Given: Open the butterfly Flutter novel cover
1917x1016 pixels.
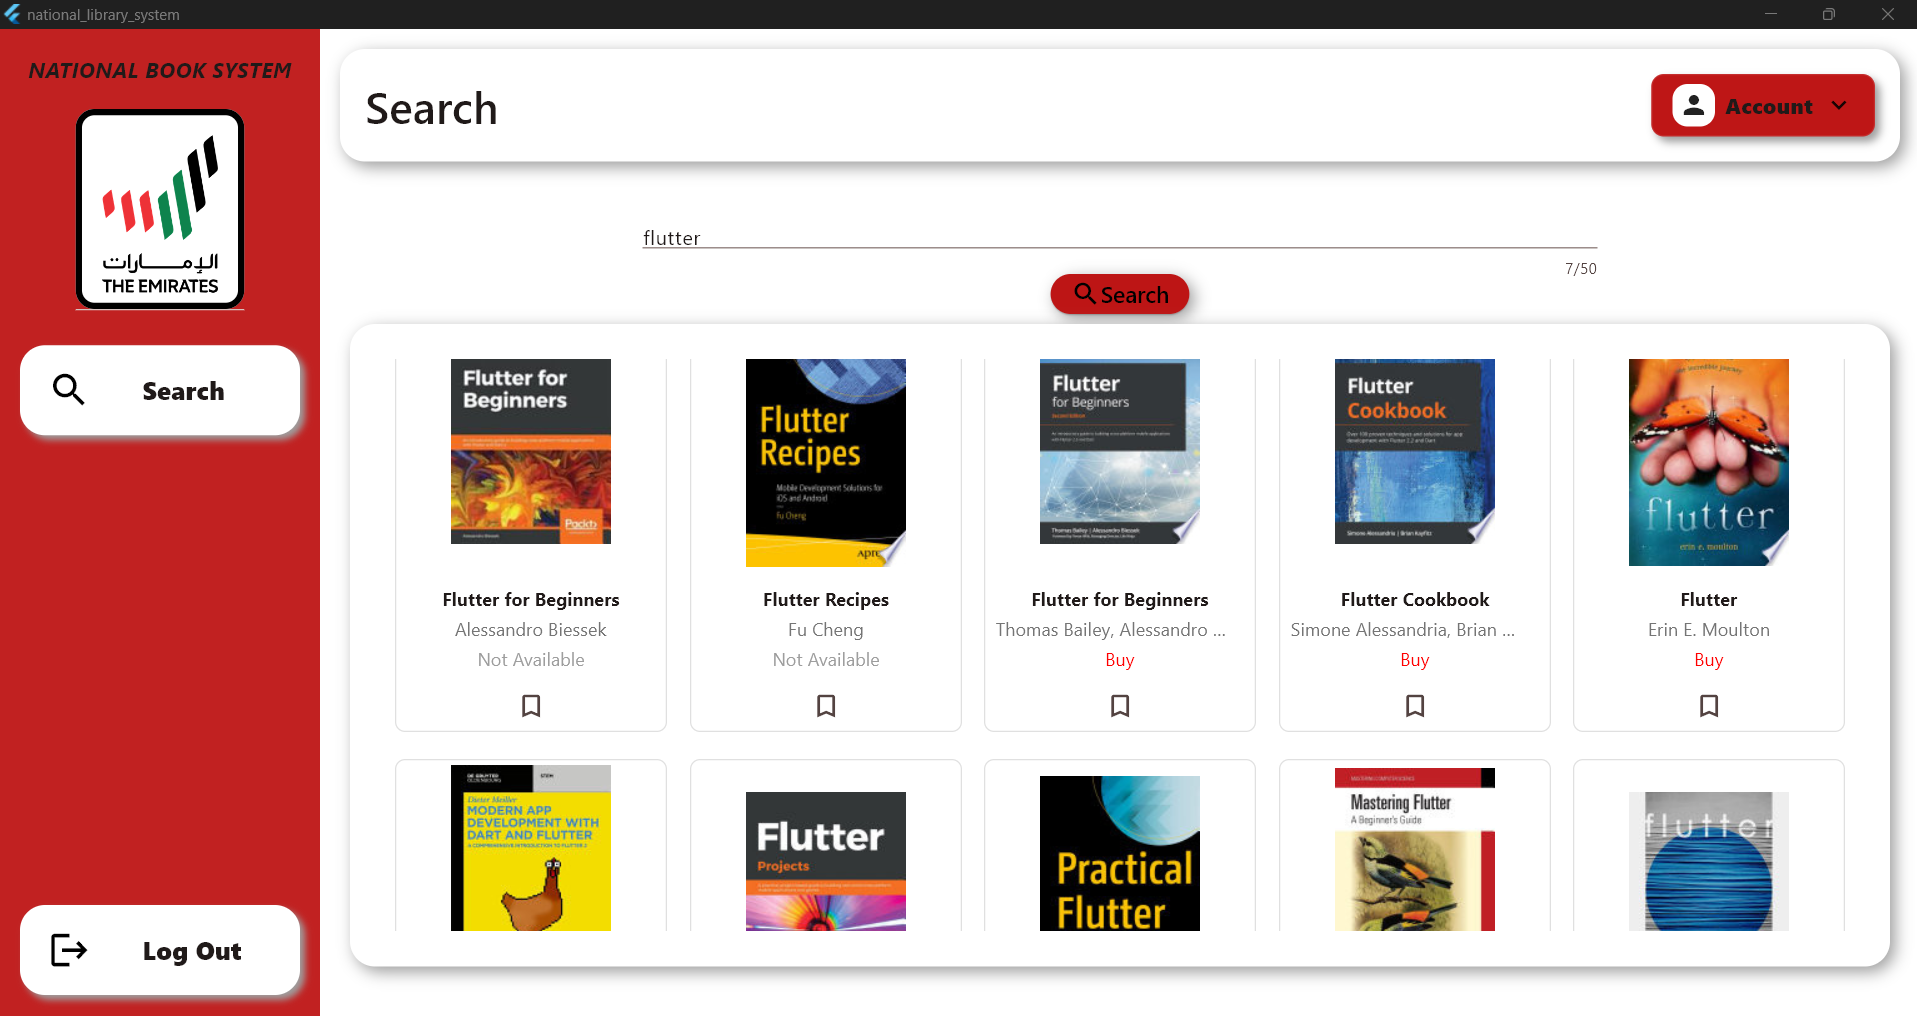Looking at the screenshot, I should 1709,462.
